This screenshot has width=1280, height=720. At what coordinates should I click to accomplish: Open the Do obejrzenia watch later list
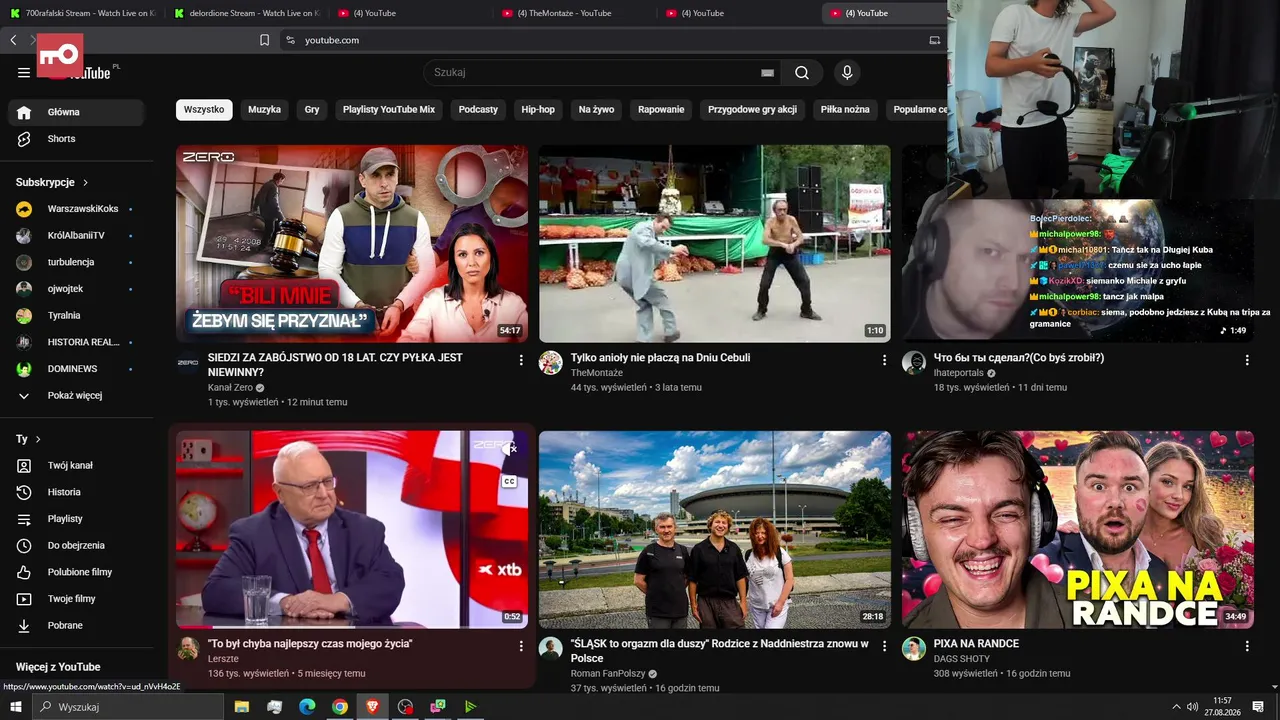76,545
